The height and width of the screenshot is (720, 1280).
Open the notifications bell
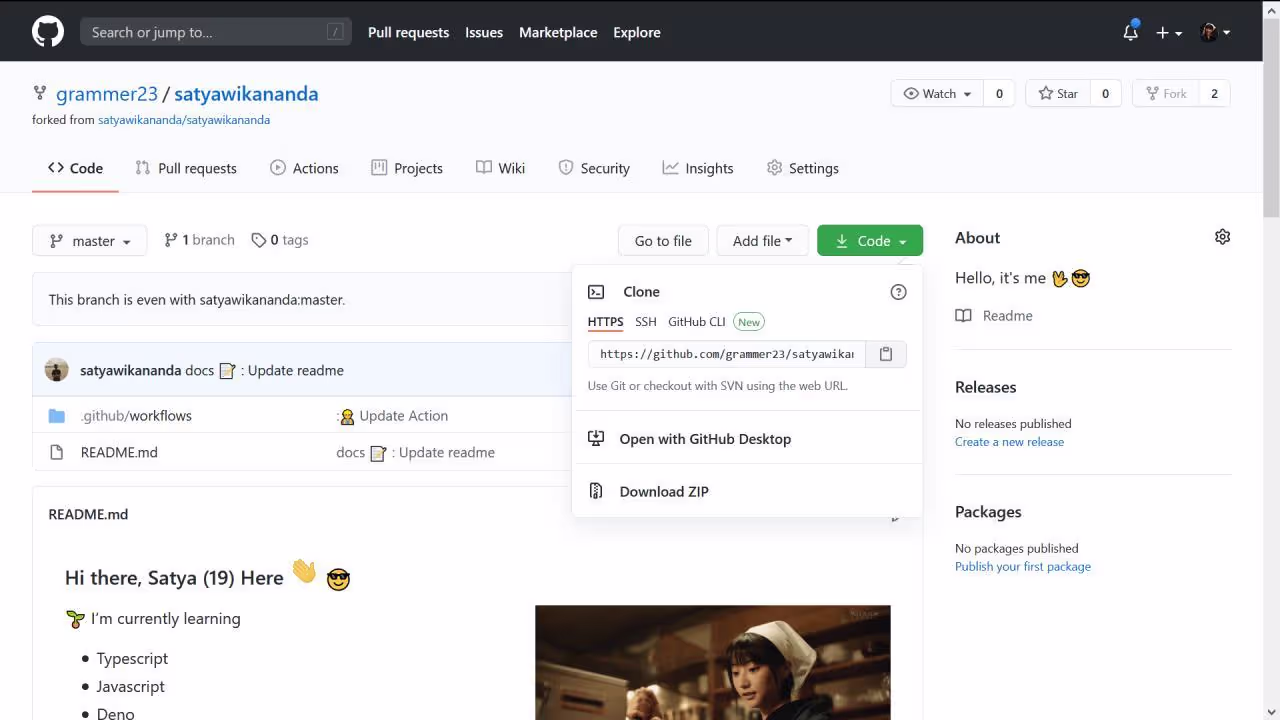point(1130,32)
